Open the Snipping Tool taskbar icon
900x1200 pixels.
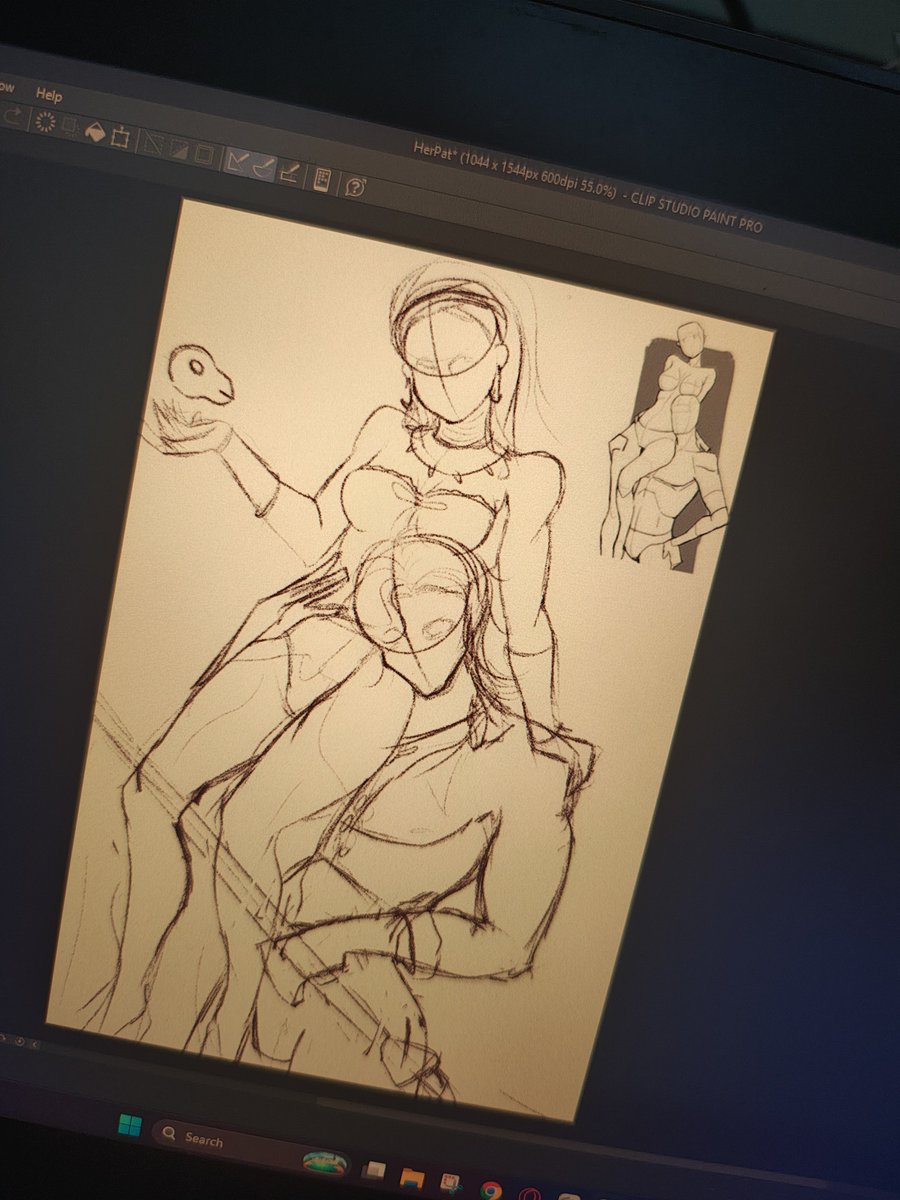point(450,1183)
